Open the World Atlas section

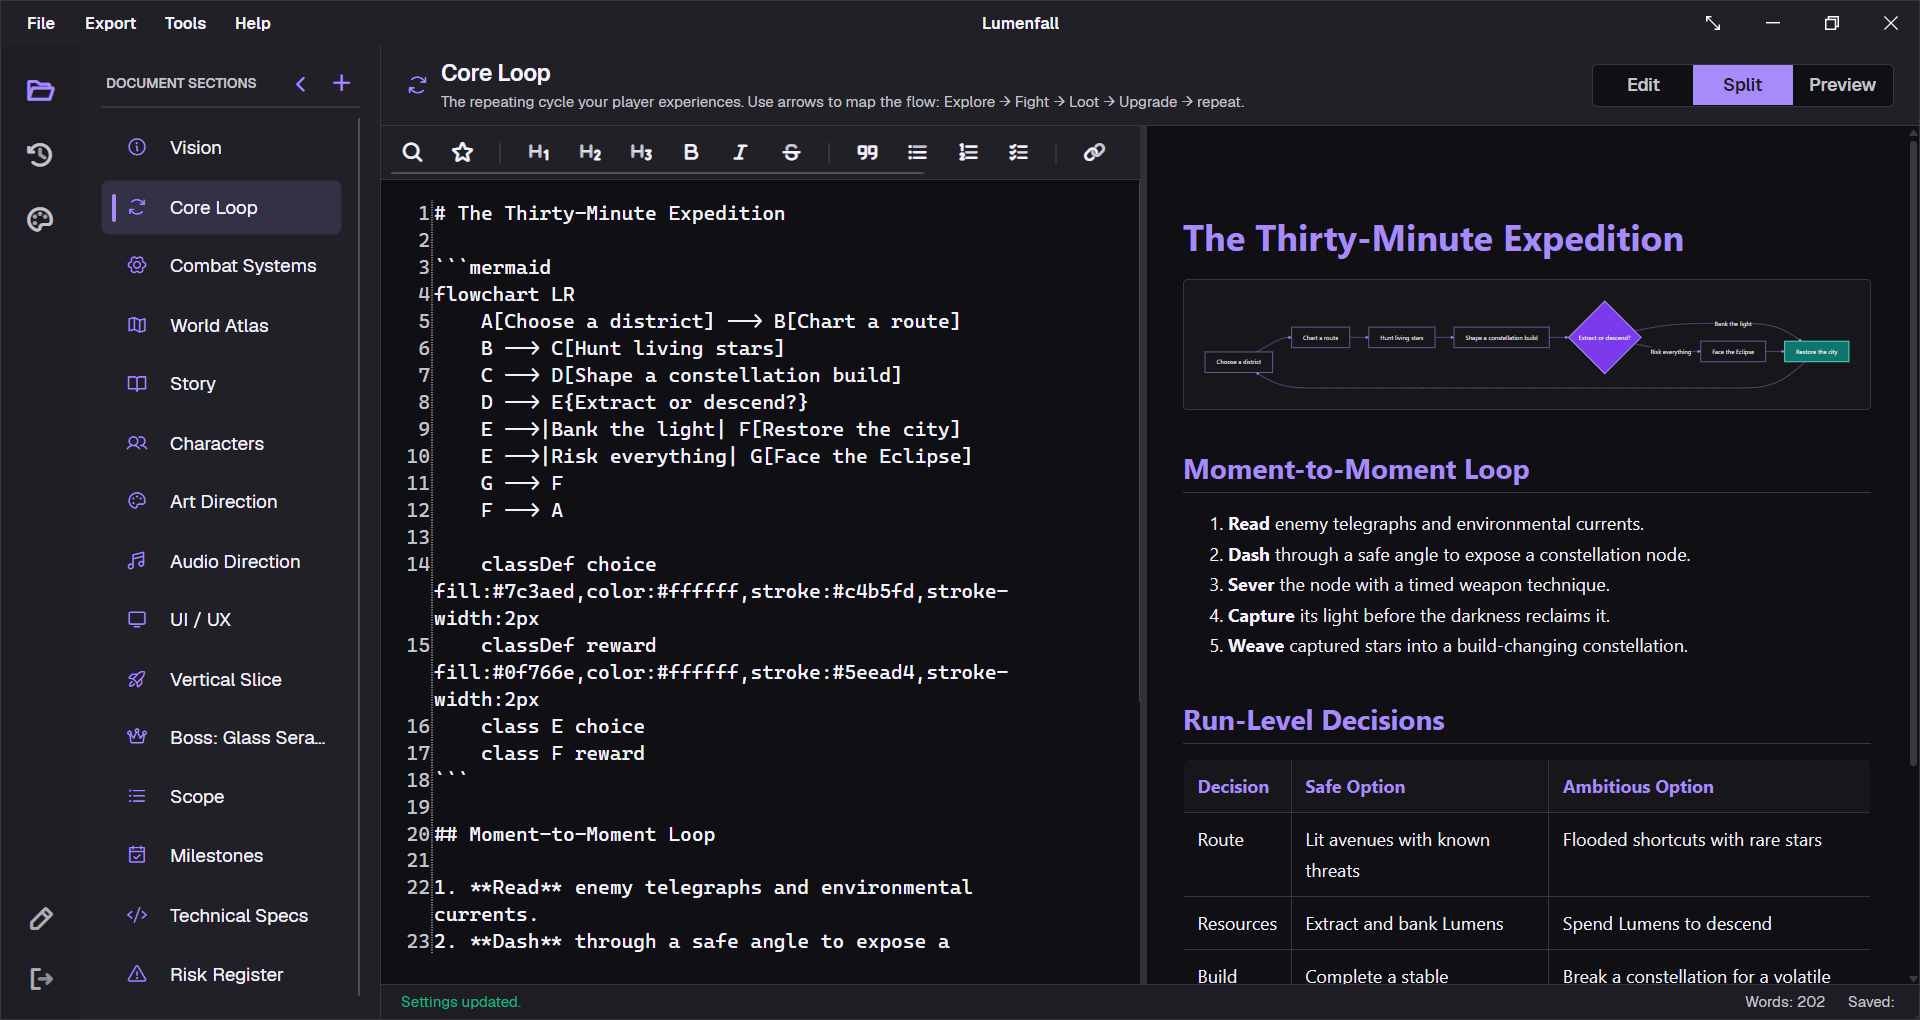click(221, 326)
